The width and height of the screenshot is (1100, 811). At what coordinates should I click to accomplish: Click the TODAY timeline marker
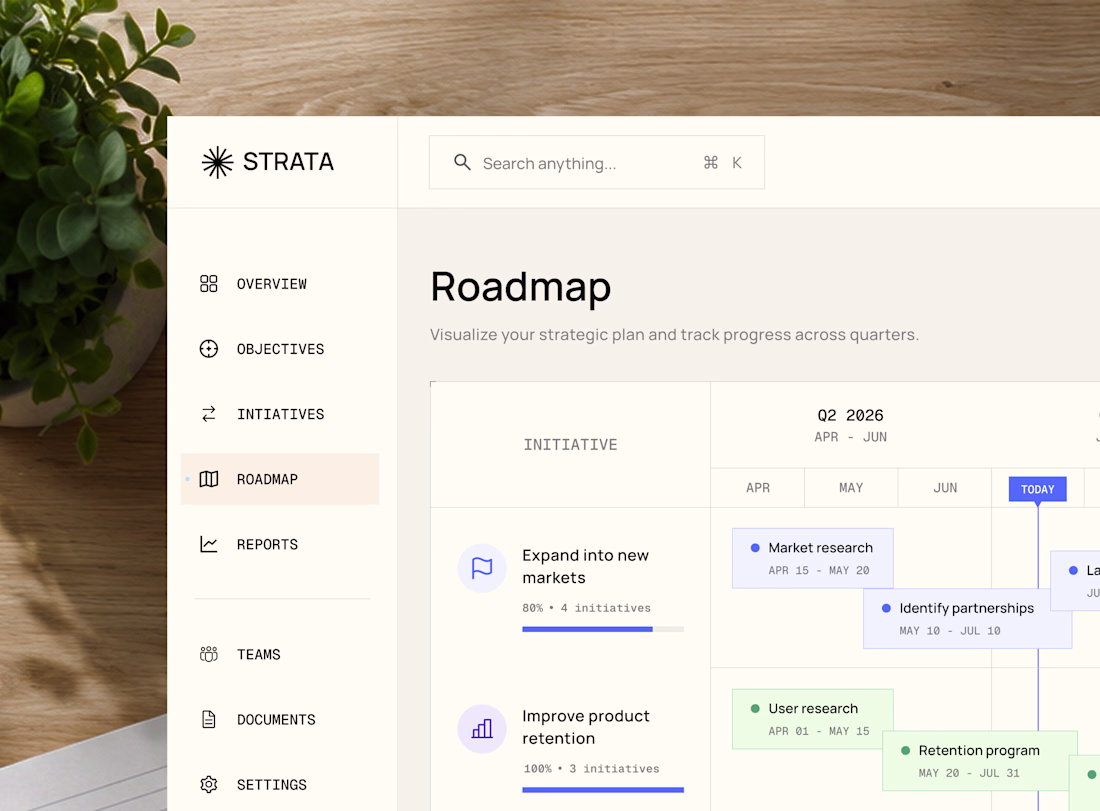[x=1038, y=489]
